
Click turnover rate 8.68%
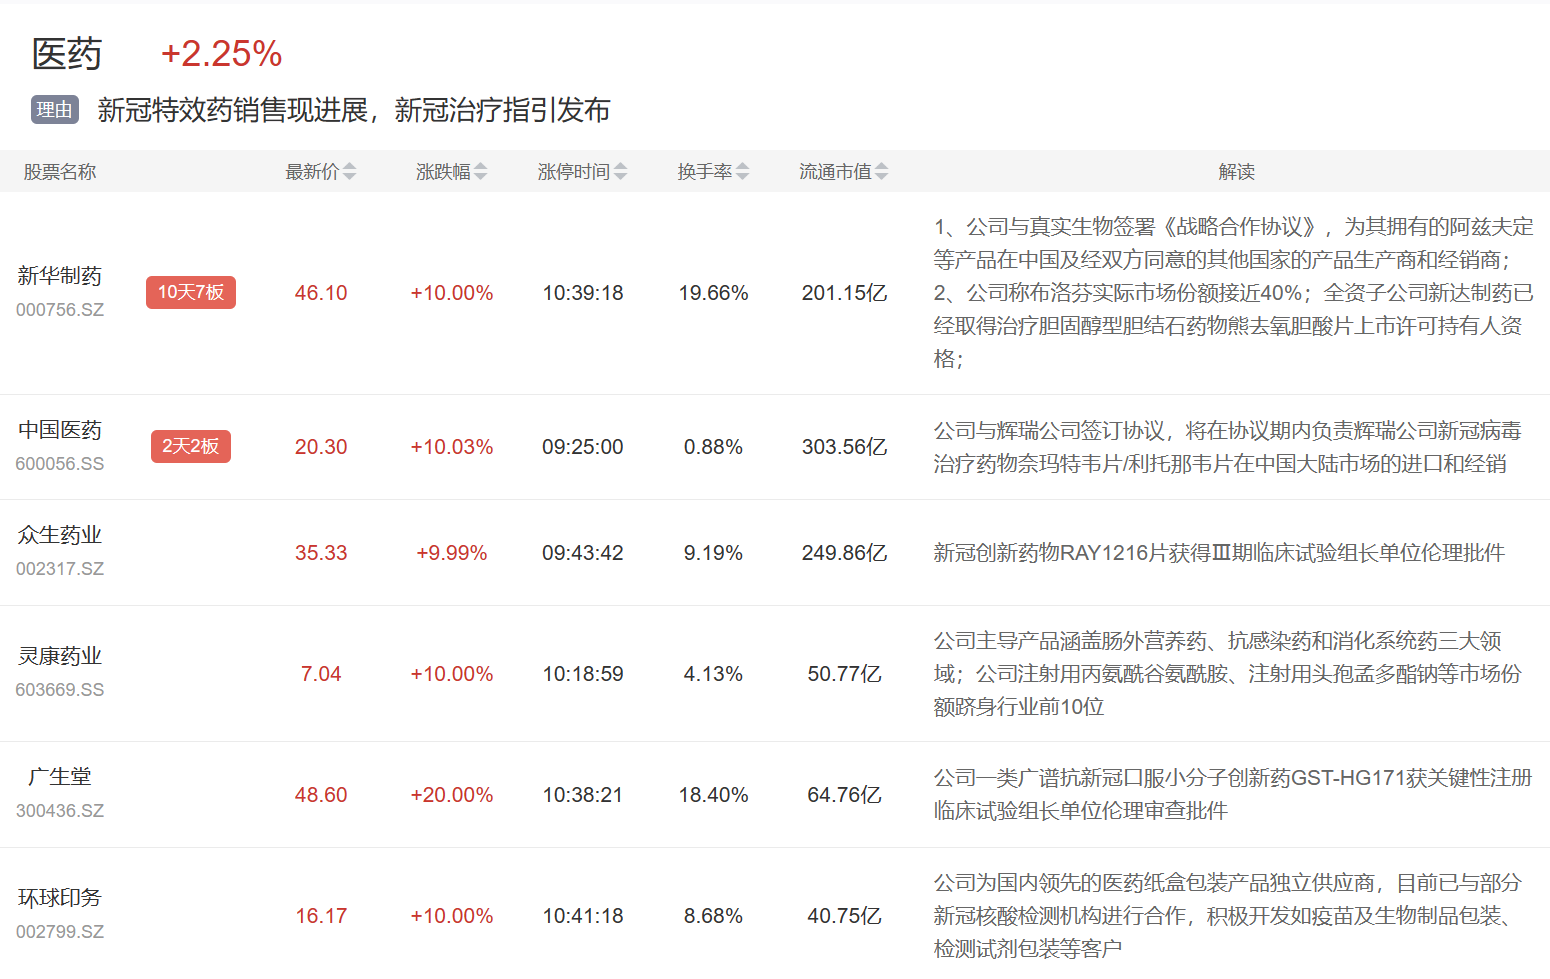(x=713, y=916)
